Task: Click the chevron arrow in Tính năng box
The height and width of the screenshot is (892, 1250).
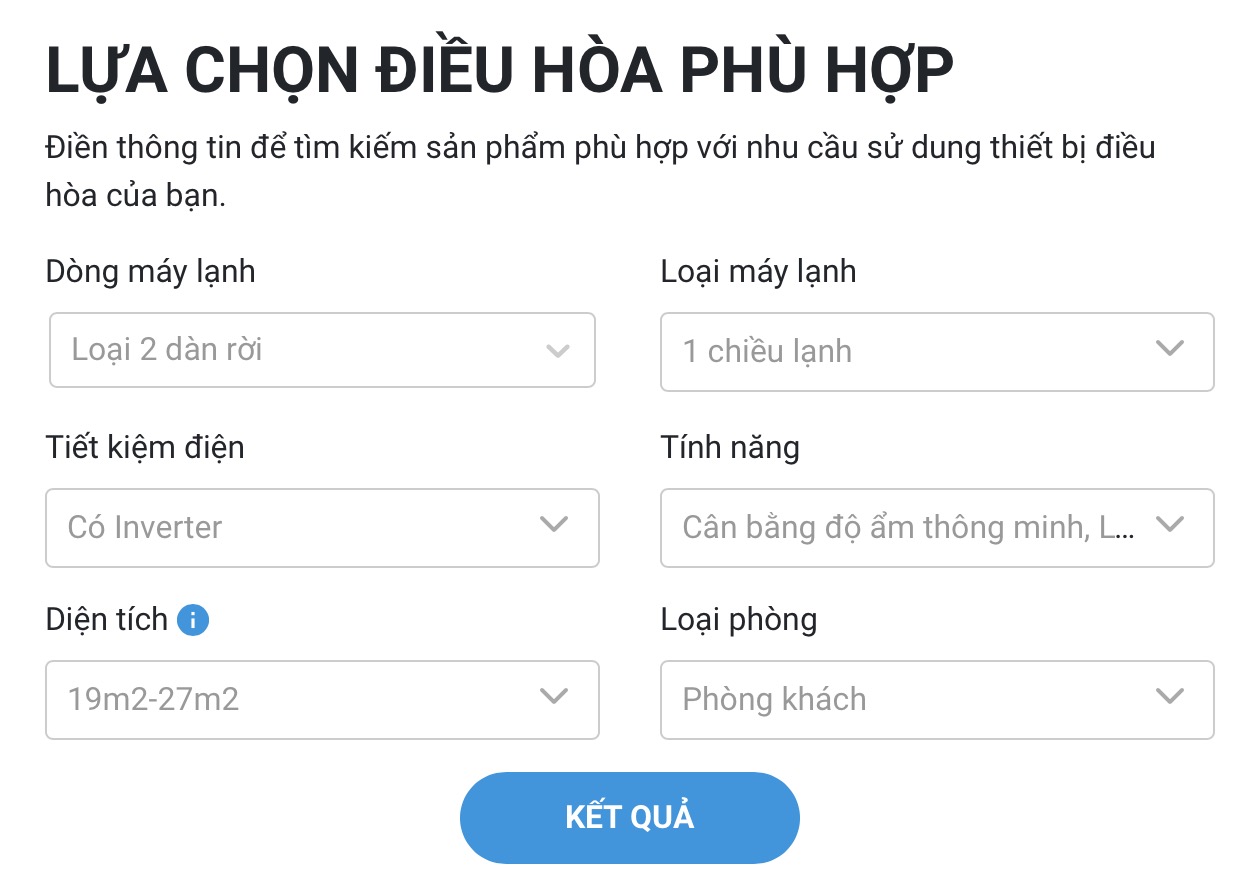Action: pos(1168,525)
